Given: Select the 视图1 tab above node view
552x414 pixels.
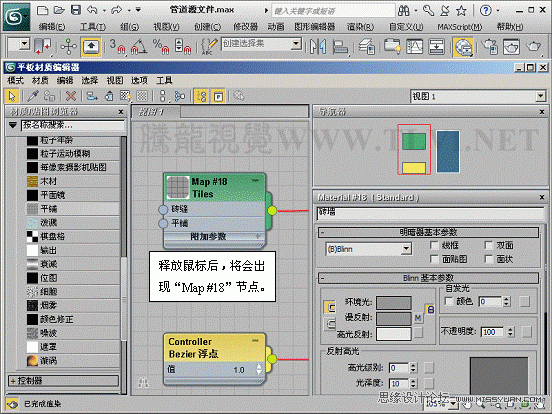Looking at the screenshot, I should (x=156, y=112).
